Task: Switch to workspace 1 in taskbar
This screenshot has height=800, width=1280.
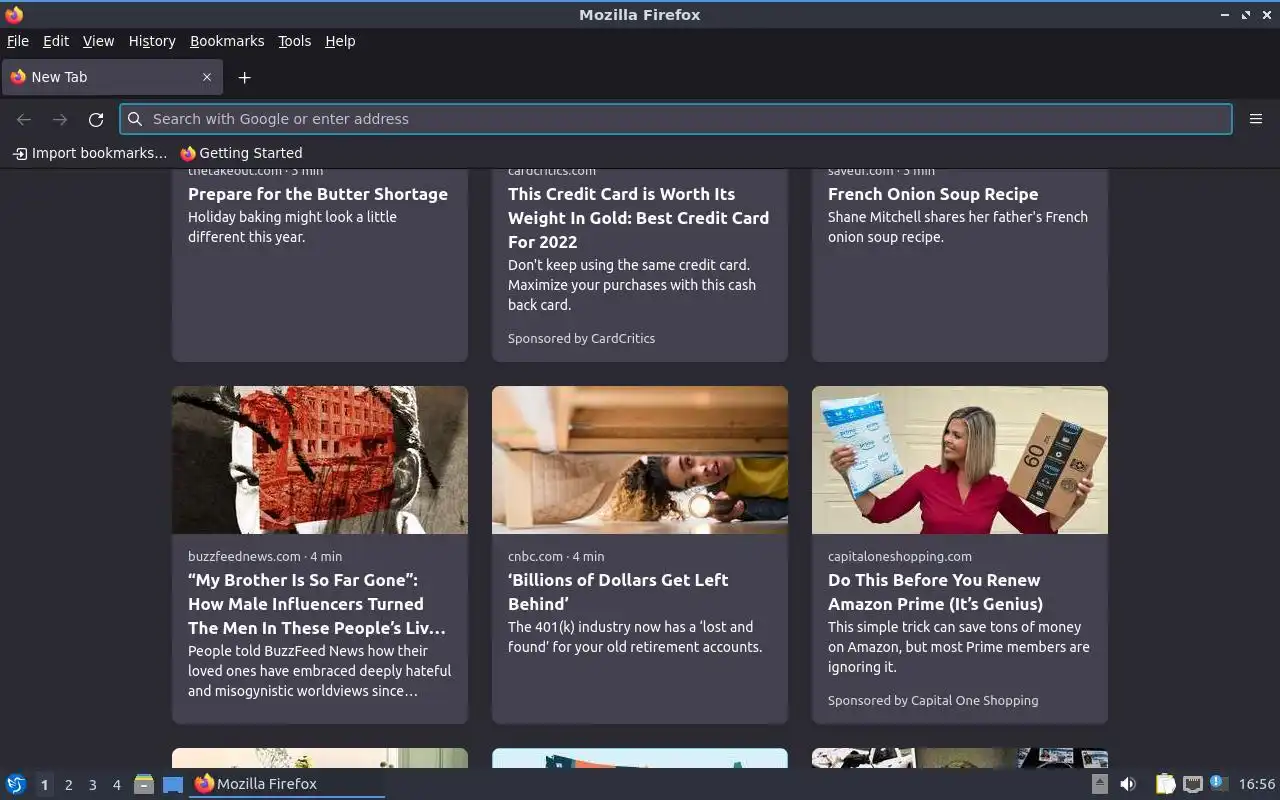Action: pyautogui.click(x=44, y=785)
